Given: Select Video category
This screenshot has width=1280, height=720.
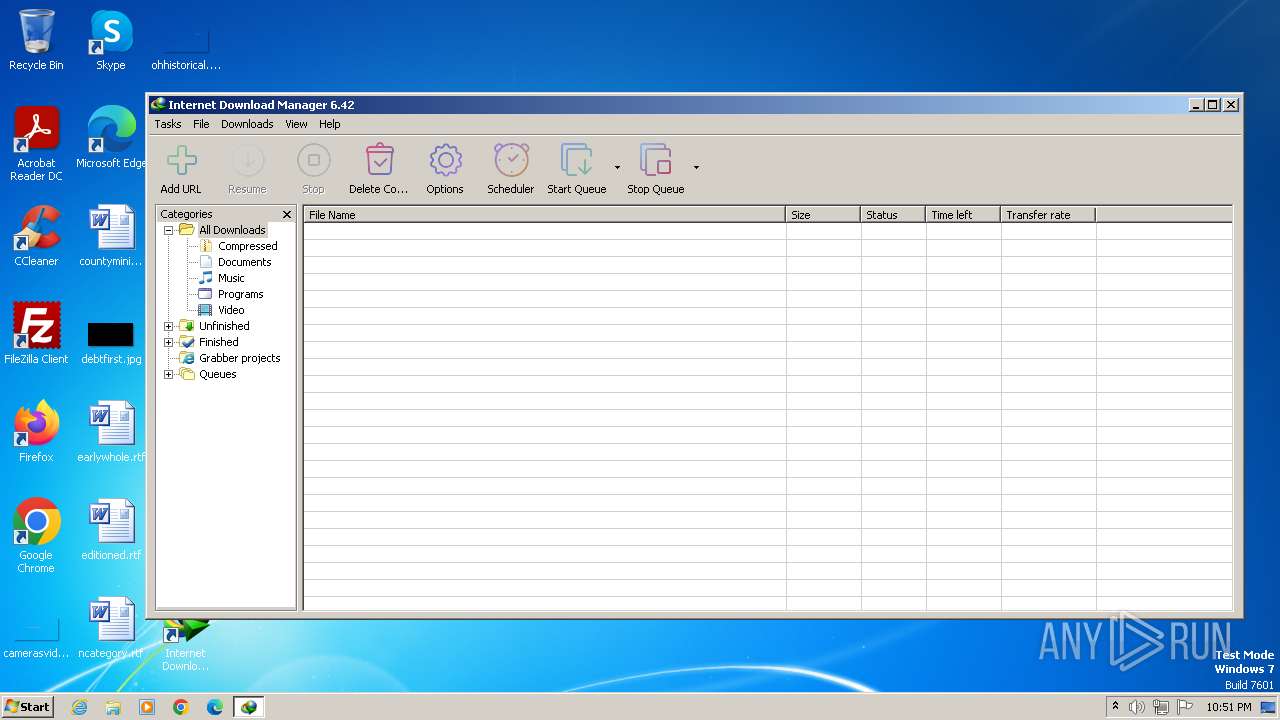Looking at the screenshot, I should (x=231, y=310).
